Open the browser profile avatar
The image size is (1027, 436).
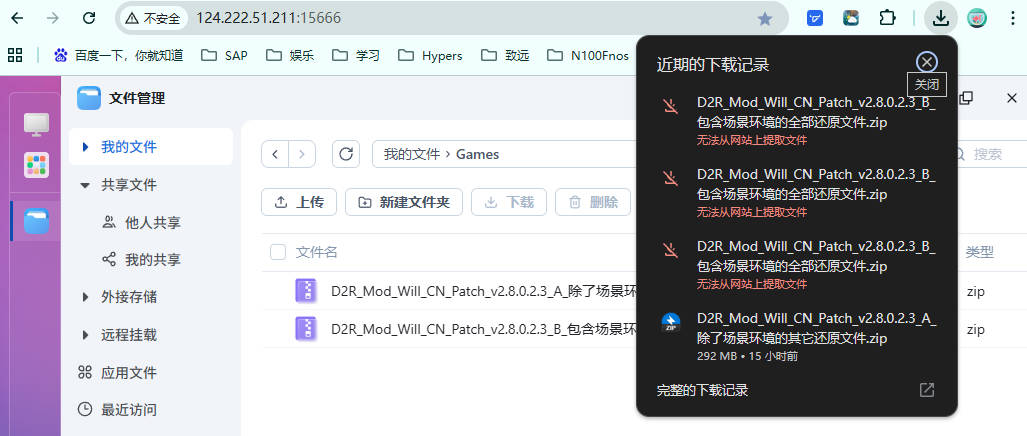(977, 18)
